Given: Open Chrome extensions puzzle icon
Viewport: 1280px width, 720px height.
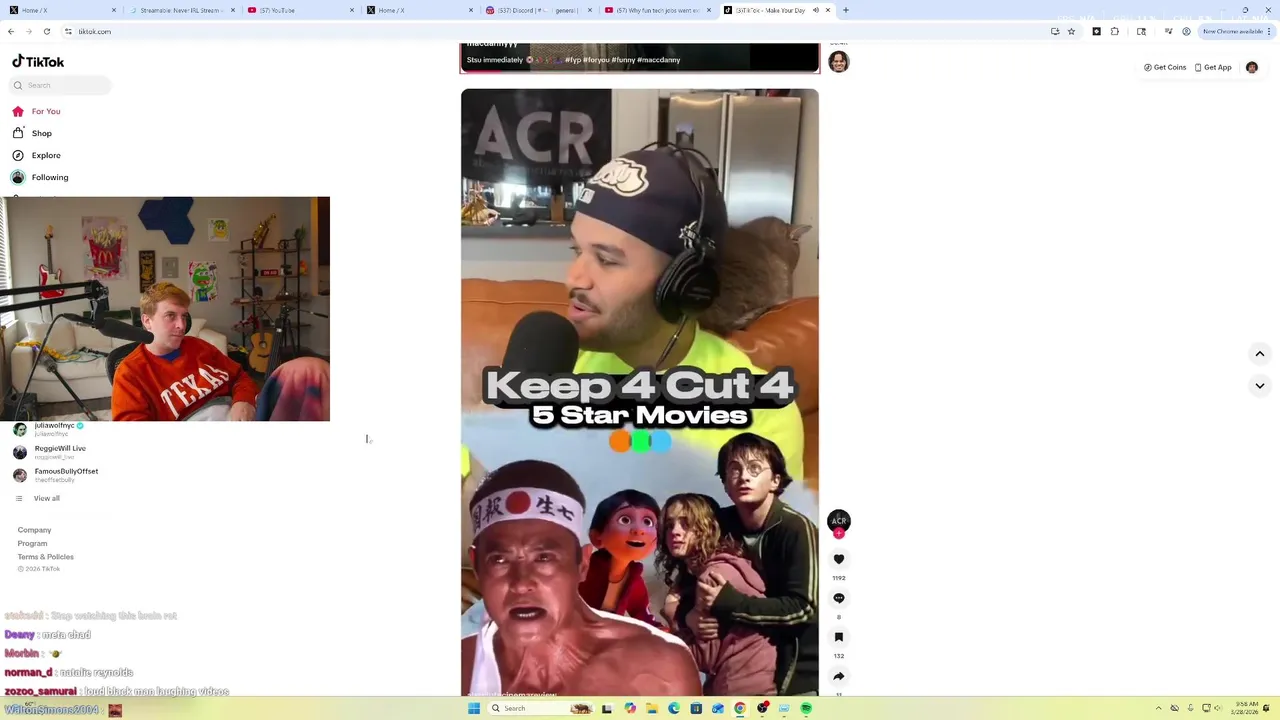Looking at the screenshot, I should pyautogui.click(x=1115, y=31).
